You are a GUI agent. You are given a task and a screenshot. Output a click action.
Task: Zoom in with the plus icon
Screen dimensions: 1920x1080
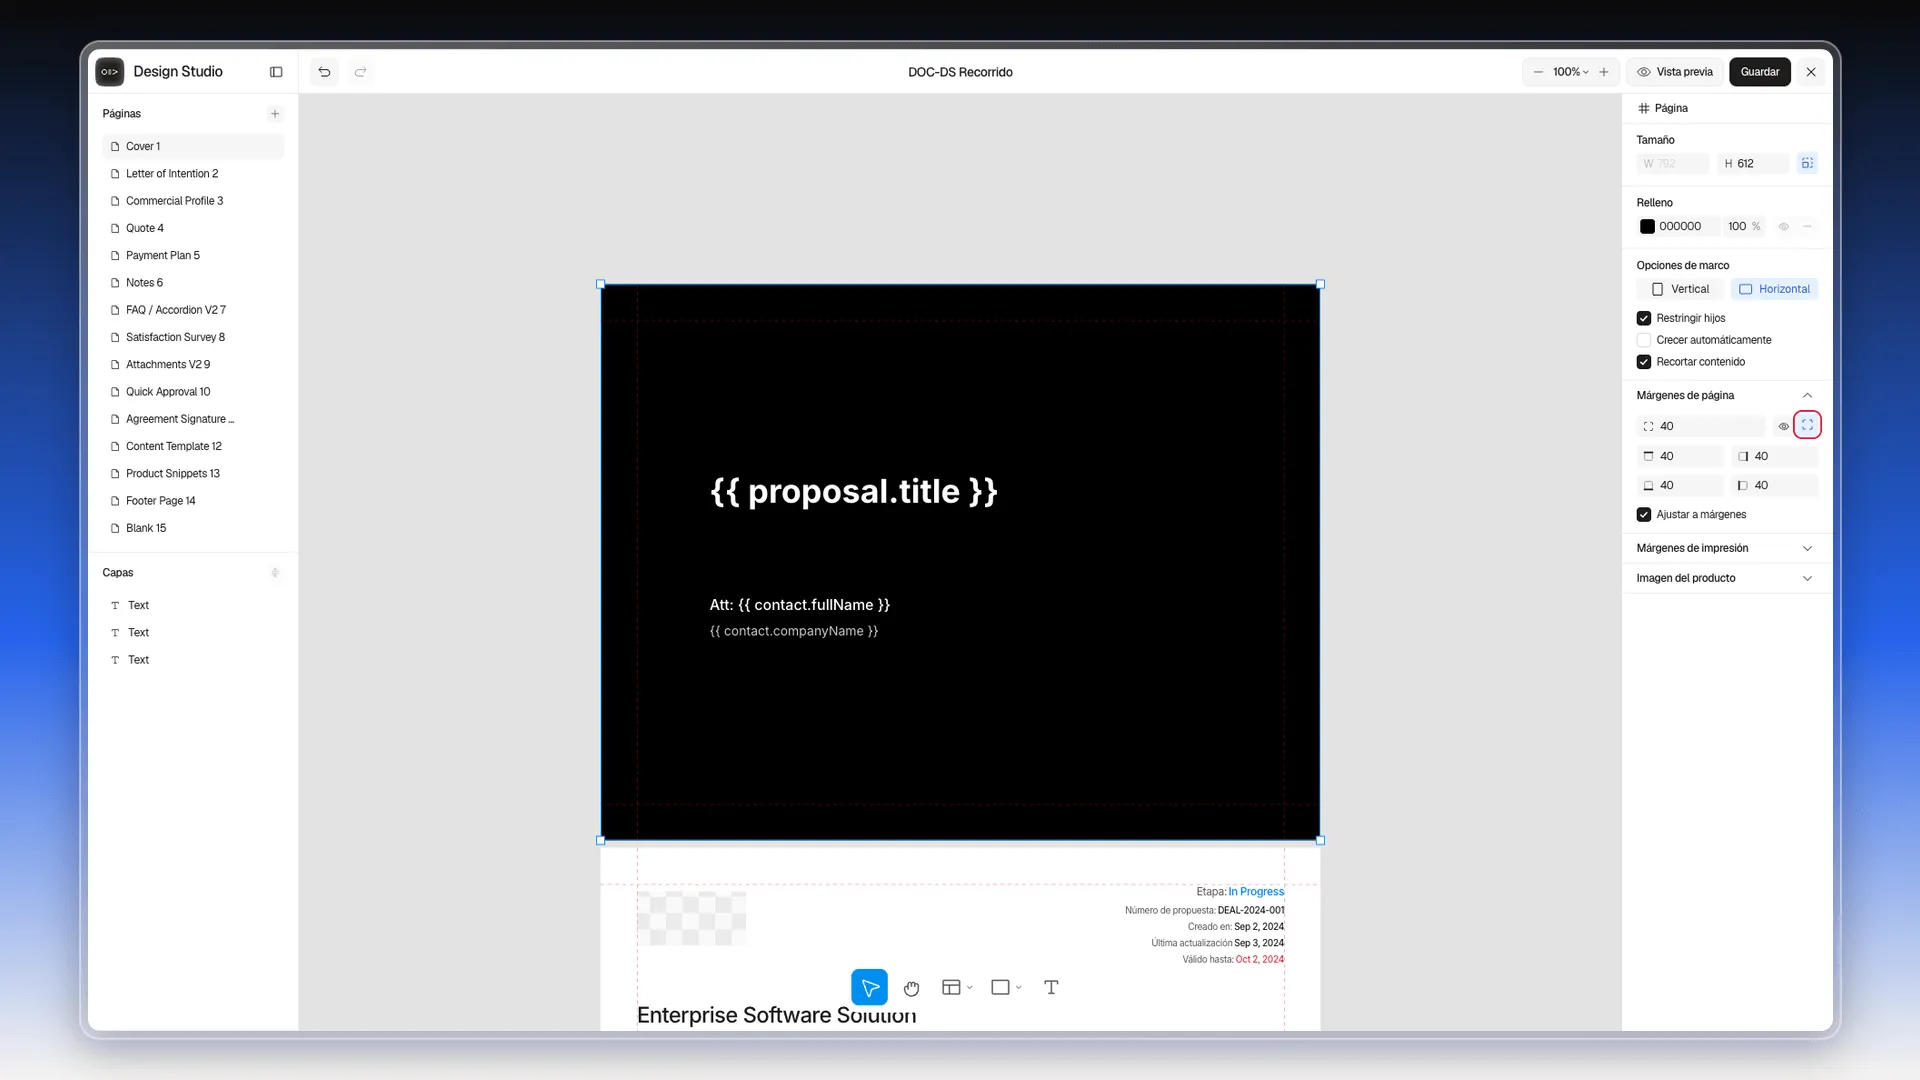coord(1604,72)
